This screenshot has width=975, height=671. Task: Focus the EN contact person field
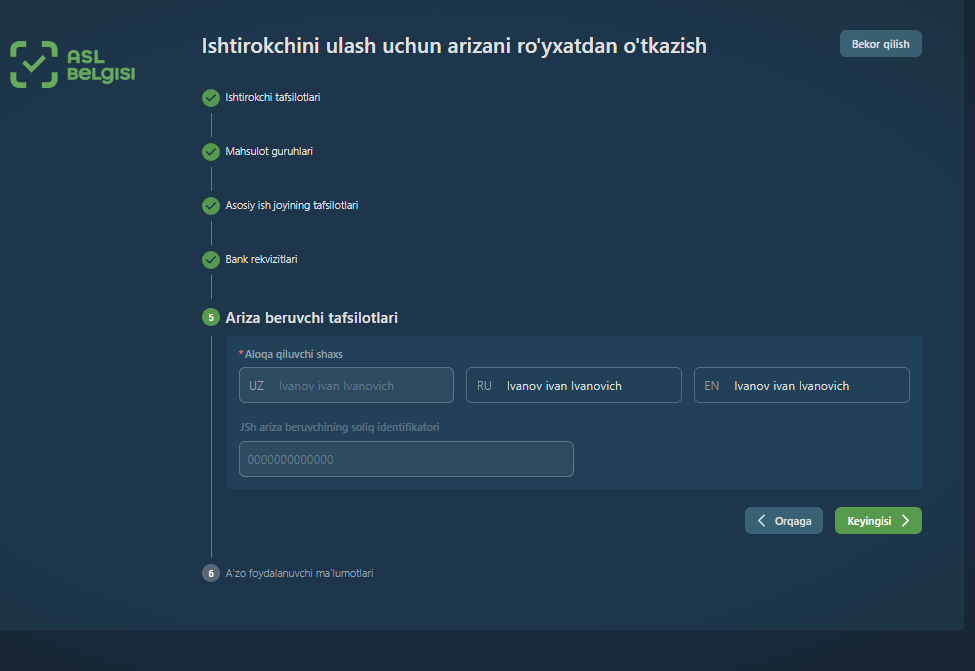pos(802,386)
